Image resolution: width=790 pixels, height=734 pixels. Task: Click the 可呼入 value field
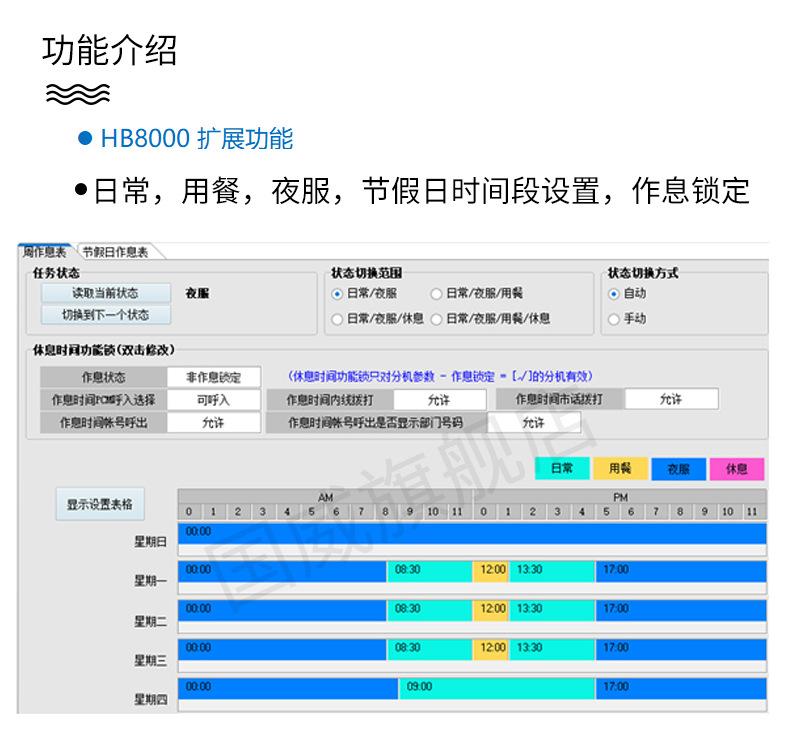coord(214,400)
